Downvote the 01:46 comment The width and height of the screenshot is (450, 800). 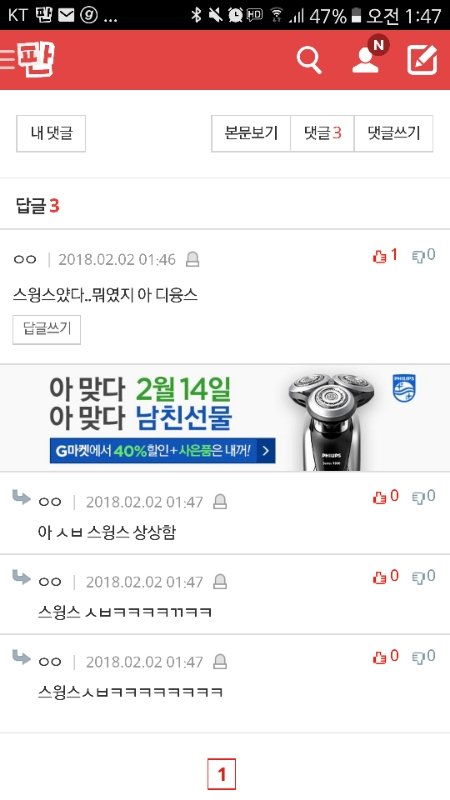[x=423, y=255]
